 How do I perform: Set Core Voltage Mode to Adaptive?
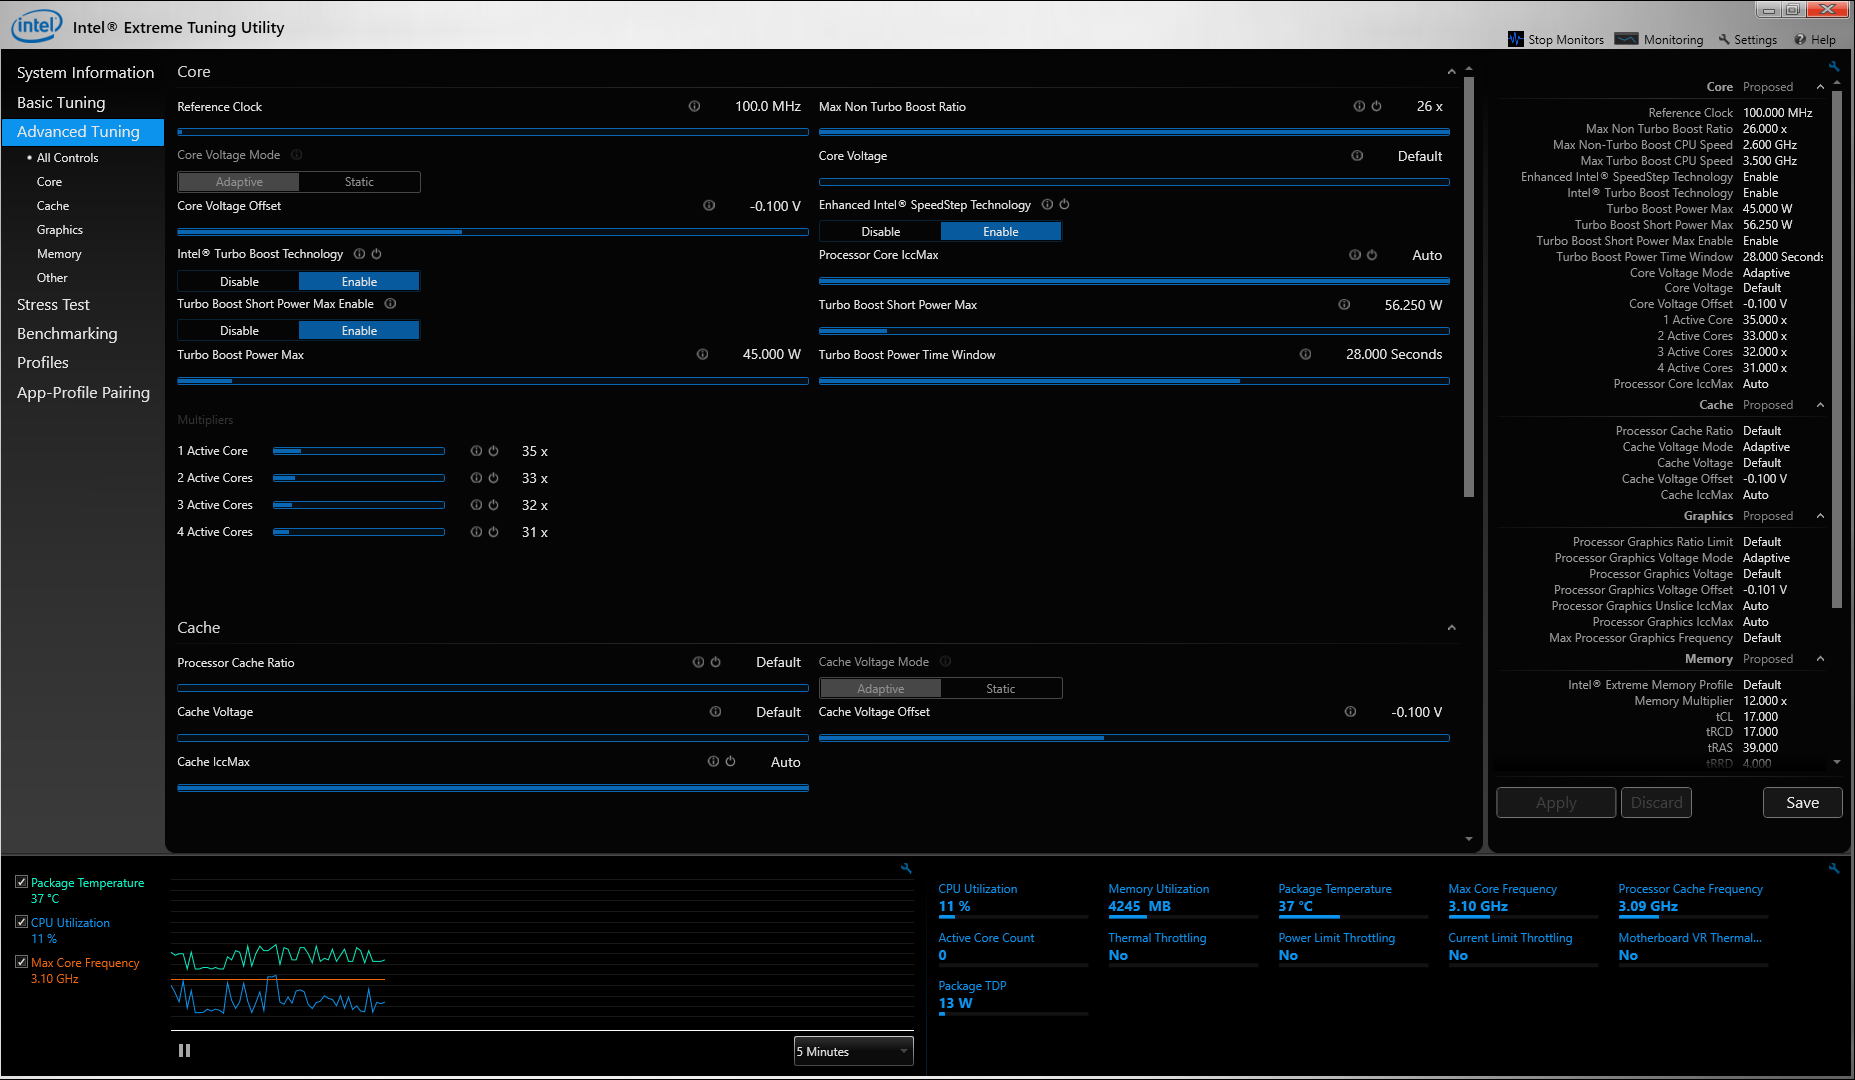point(239,182)
